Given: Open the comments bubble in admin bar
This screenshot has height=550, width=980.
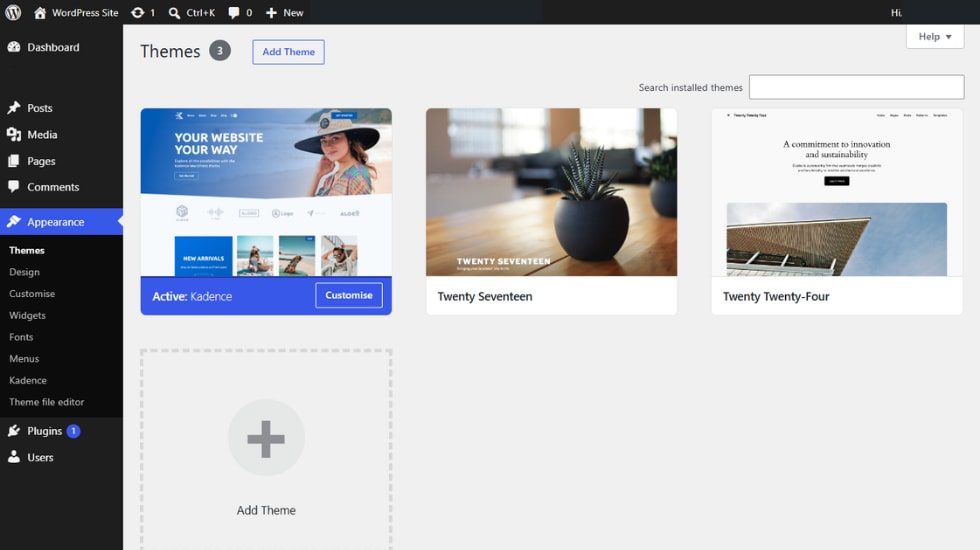Looking at the screenshot, I should point(240,12).
